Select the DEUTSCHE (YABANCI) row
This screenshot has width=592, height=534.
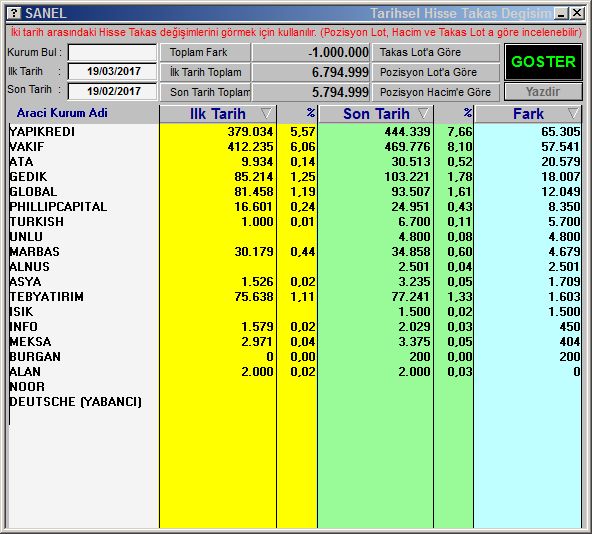295,401
